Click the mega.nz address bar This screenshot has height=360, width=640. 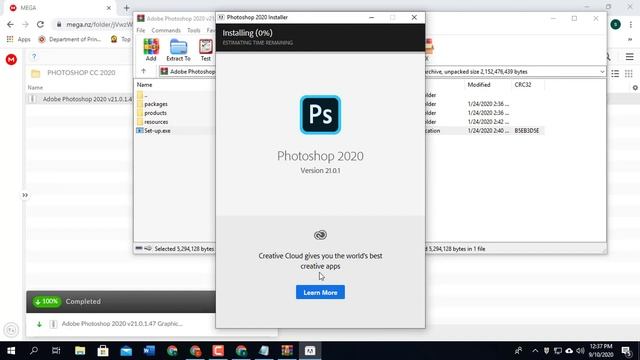click(x=99, y=24)
